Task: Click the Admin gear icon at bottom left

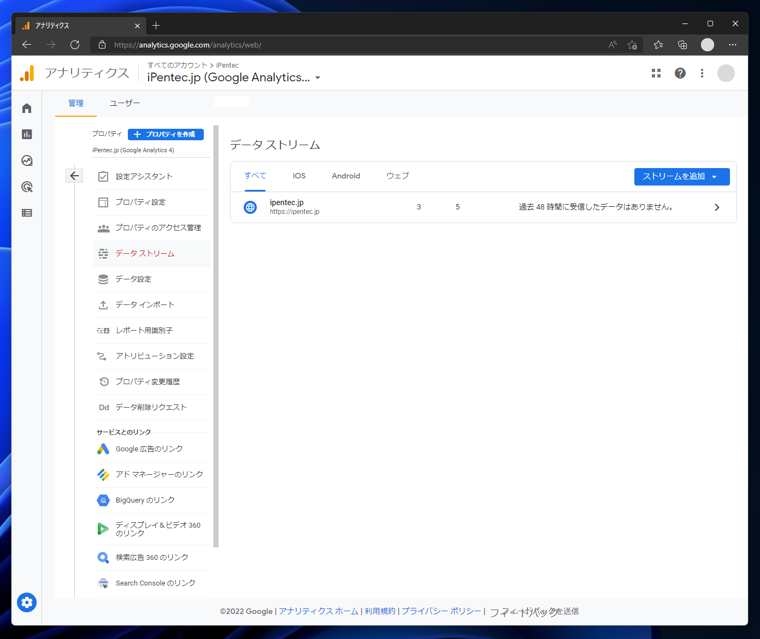Action: coord(27,602)
